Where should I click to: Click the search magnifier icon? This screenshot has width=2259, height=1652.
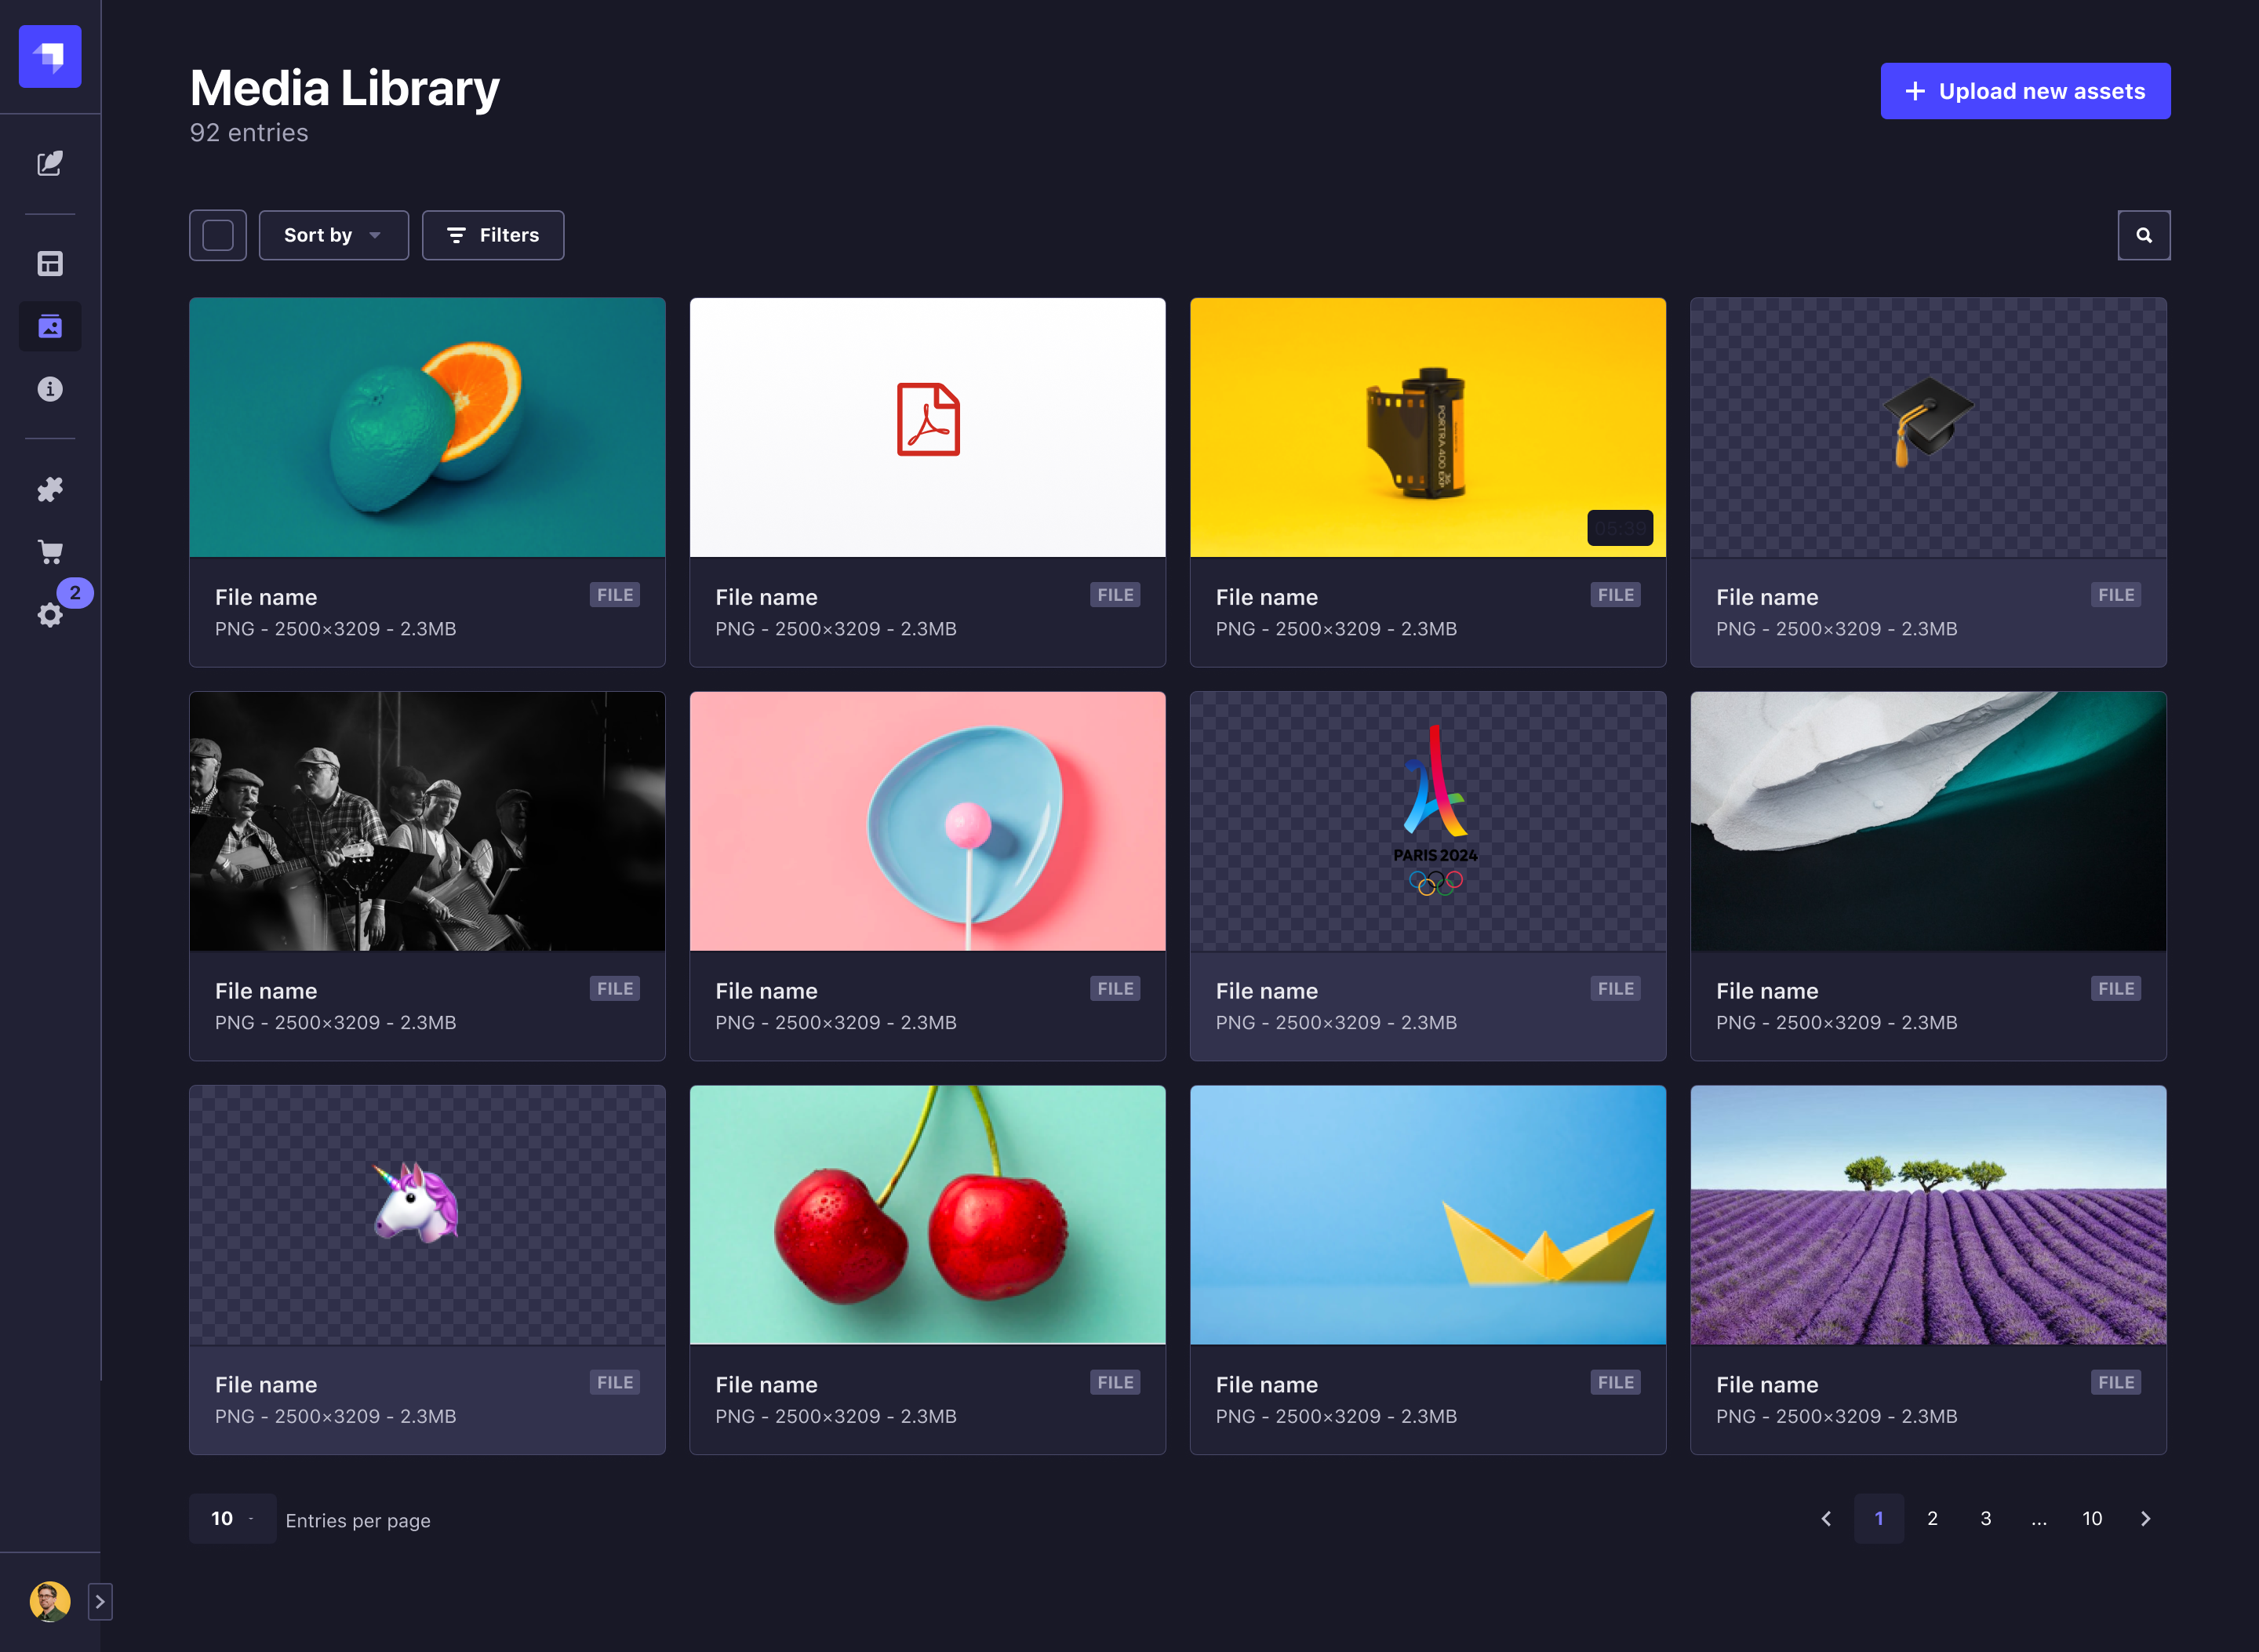tap(2143, 235)
